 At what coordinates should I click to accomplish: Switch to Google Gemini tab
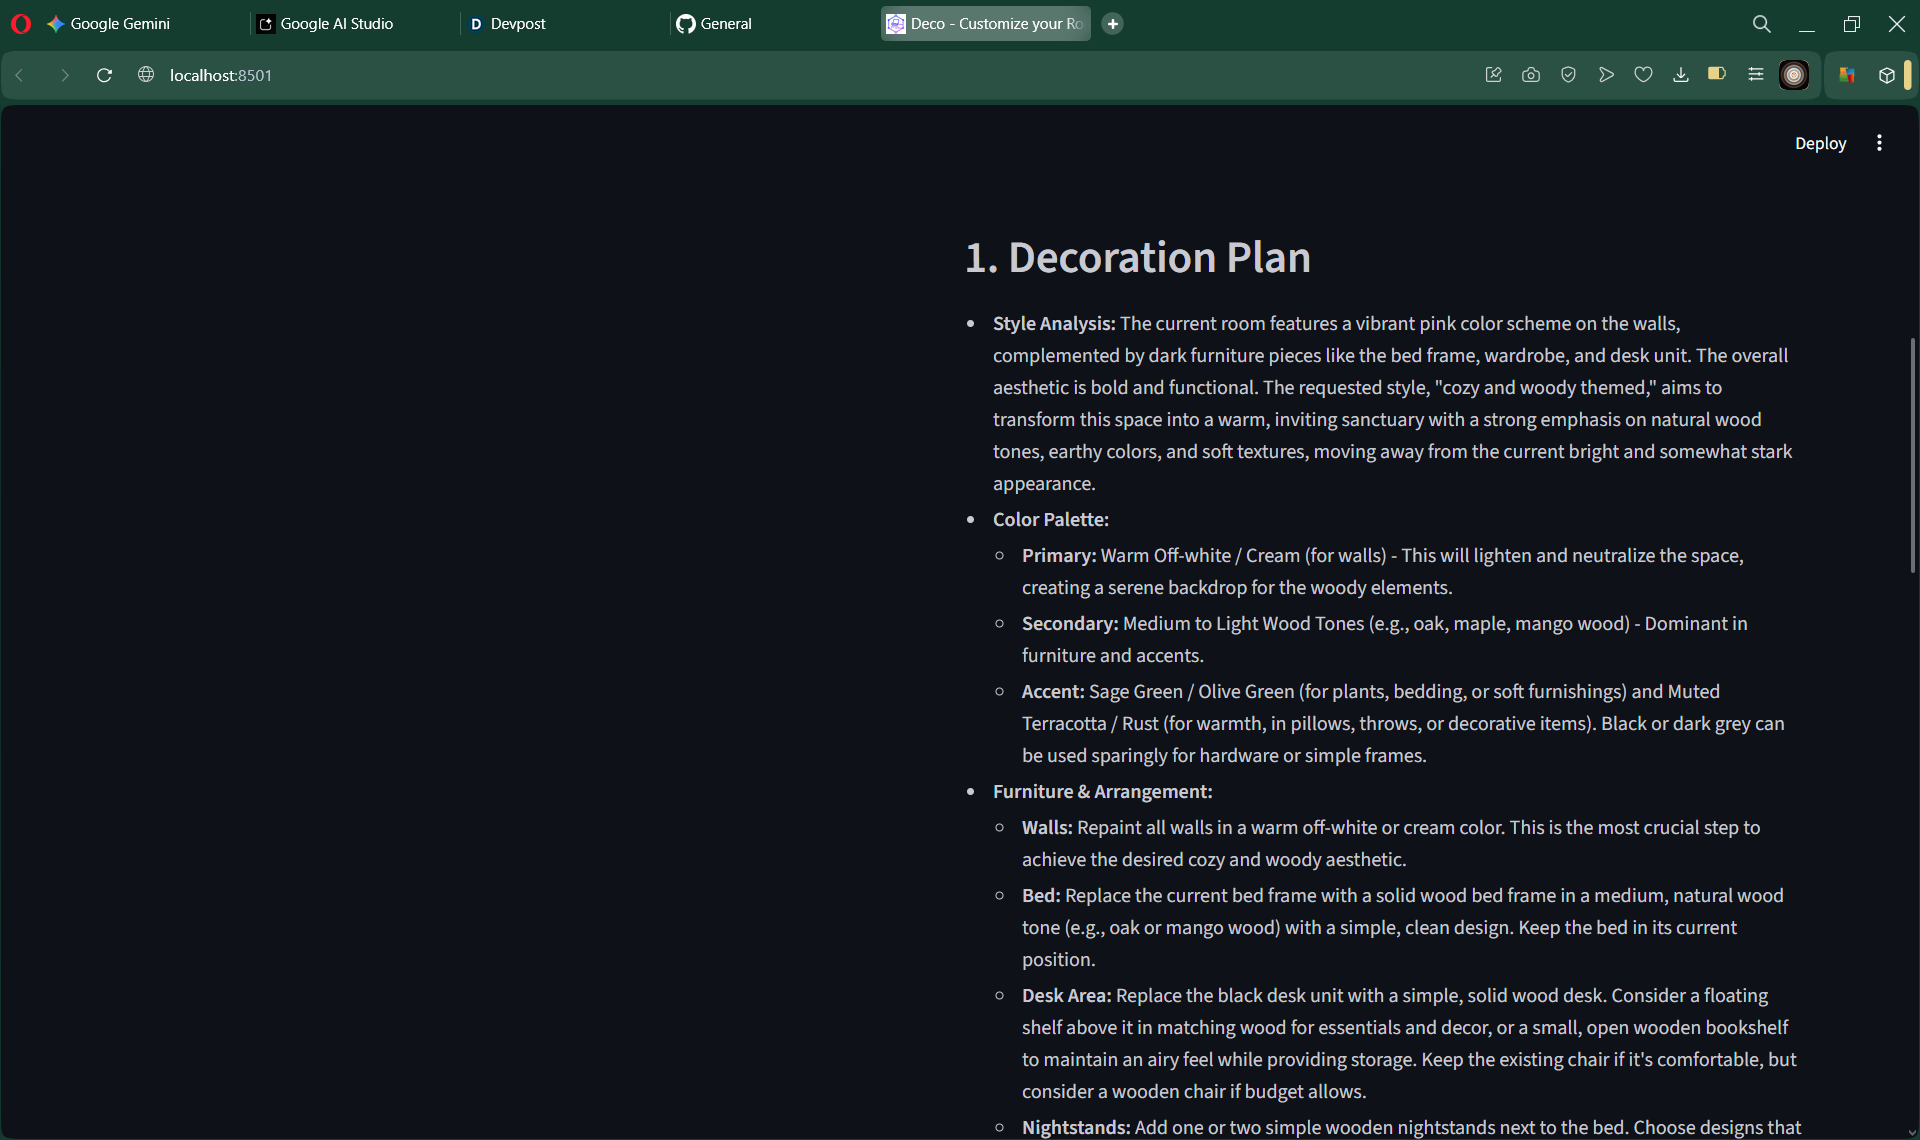120,24
